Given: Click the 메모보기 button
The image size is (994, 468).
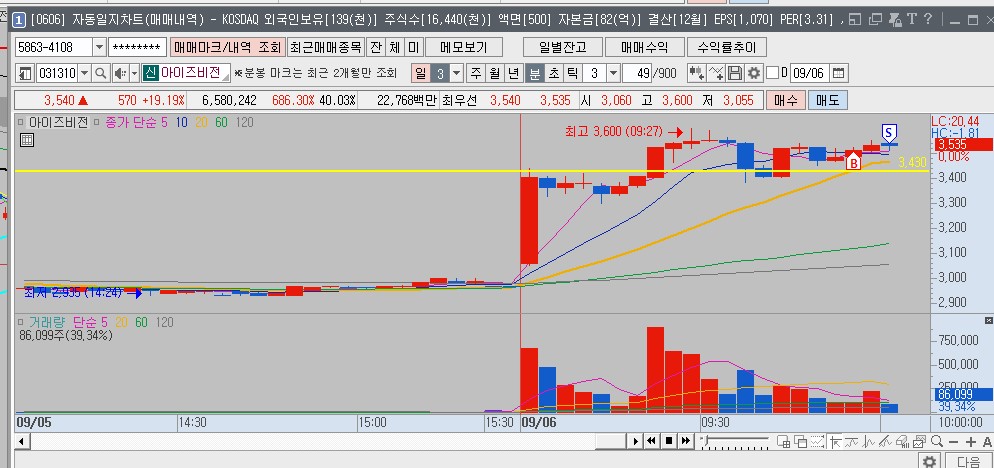Looking at the screenshot, I should coord(463,48).
